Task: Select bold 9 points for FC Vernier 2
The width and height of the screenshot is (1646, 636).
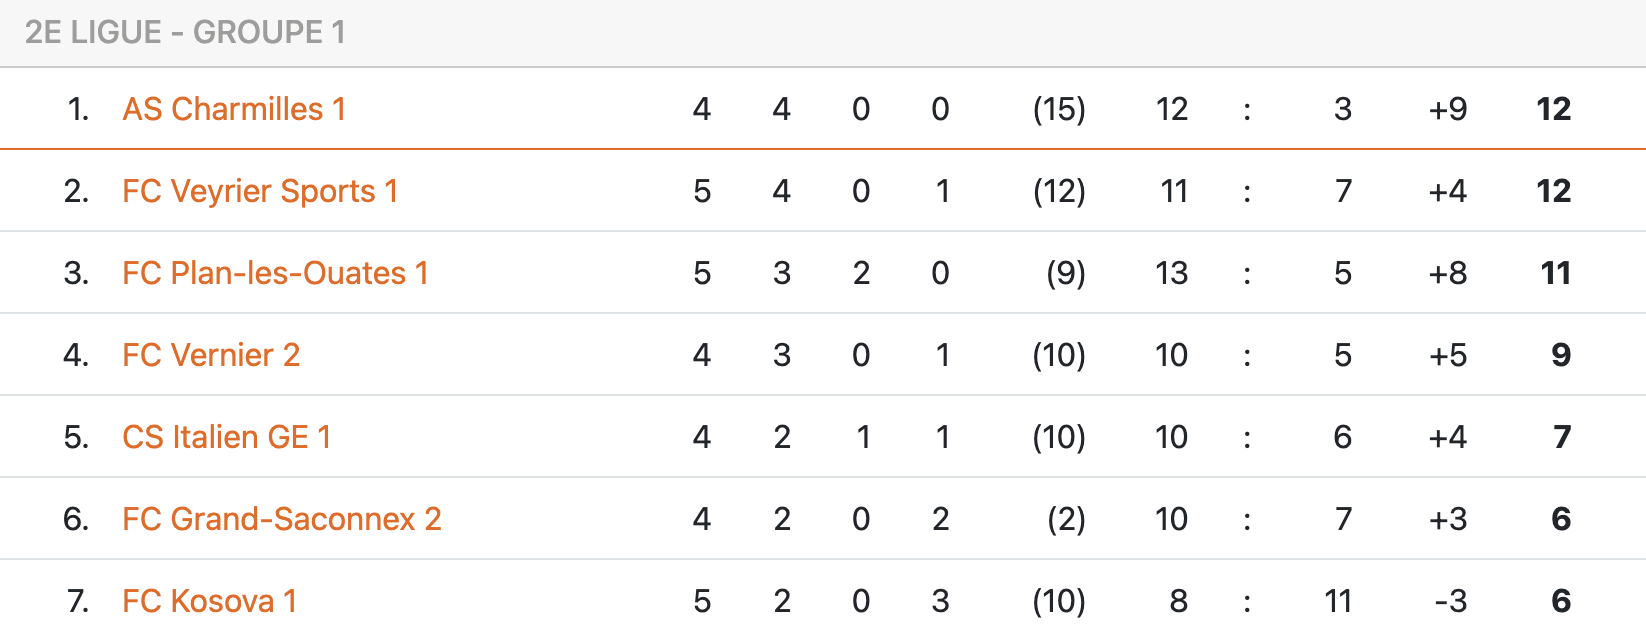Action: (x=1561, y=355)
